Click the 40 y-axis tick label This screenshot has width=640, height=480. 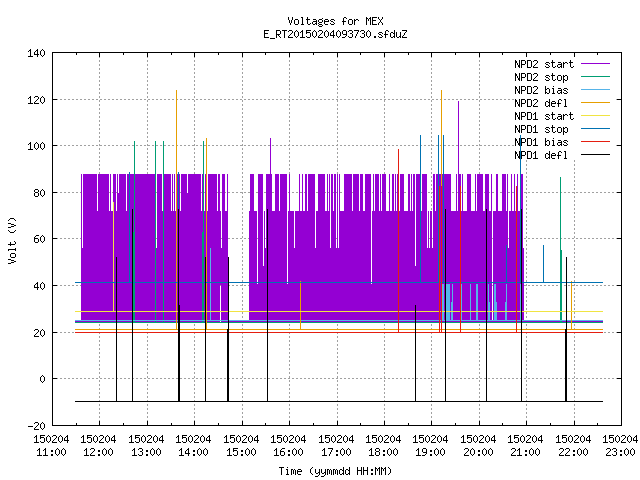[39, 286]
